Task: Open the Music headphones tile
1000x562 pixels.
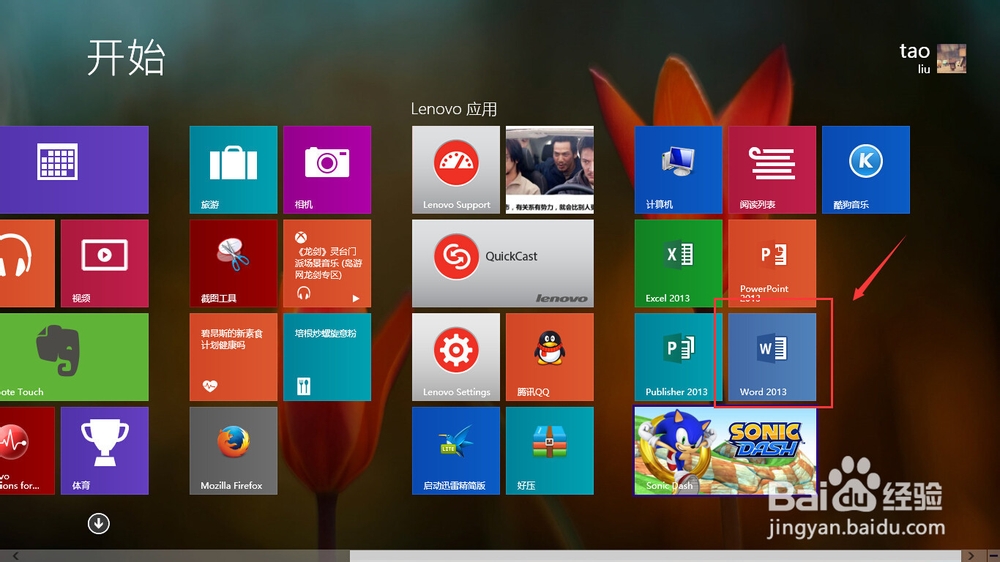Action: click(x=27, y=263)
